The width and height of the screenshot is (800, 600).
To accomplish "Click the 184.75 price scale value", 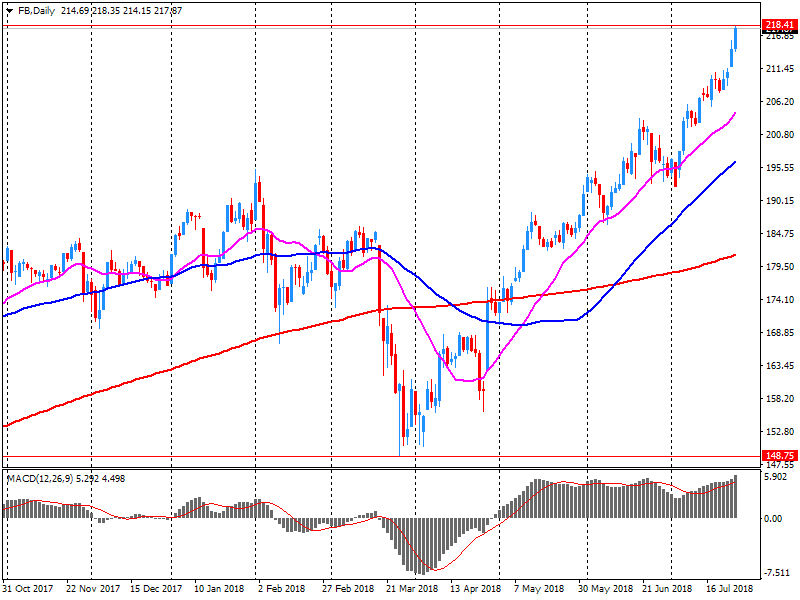I will coord(781,234).
